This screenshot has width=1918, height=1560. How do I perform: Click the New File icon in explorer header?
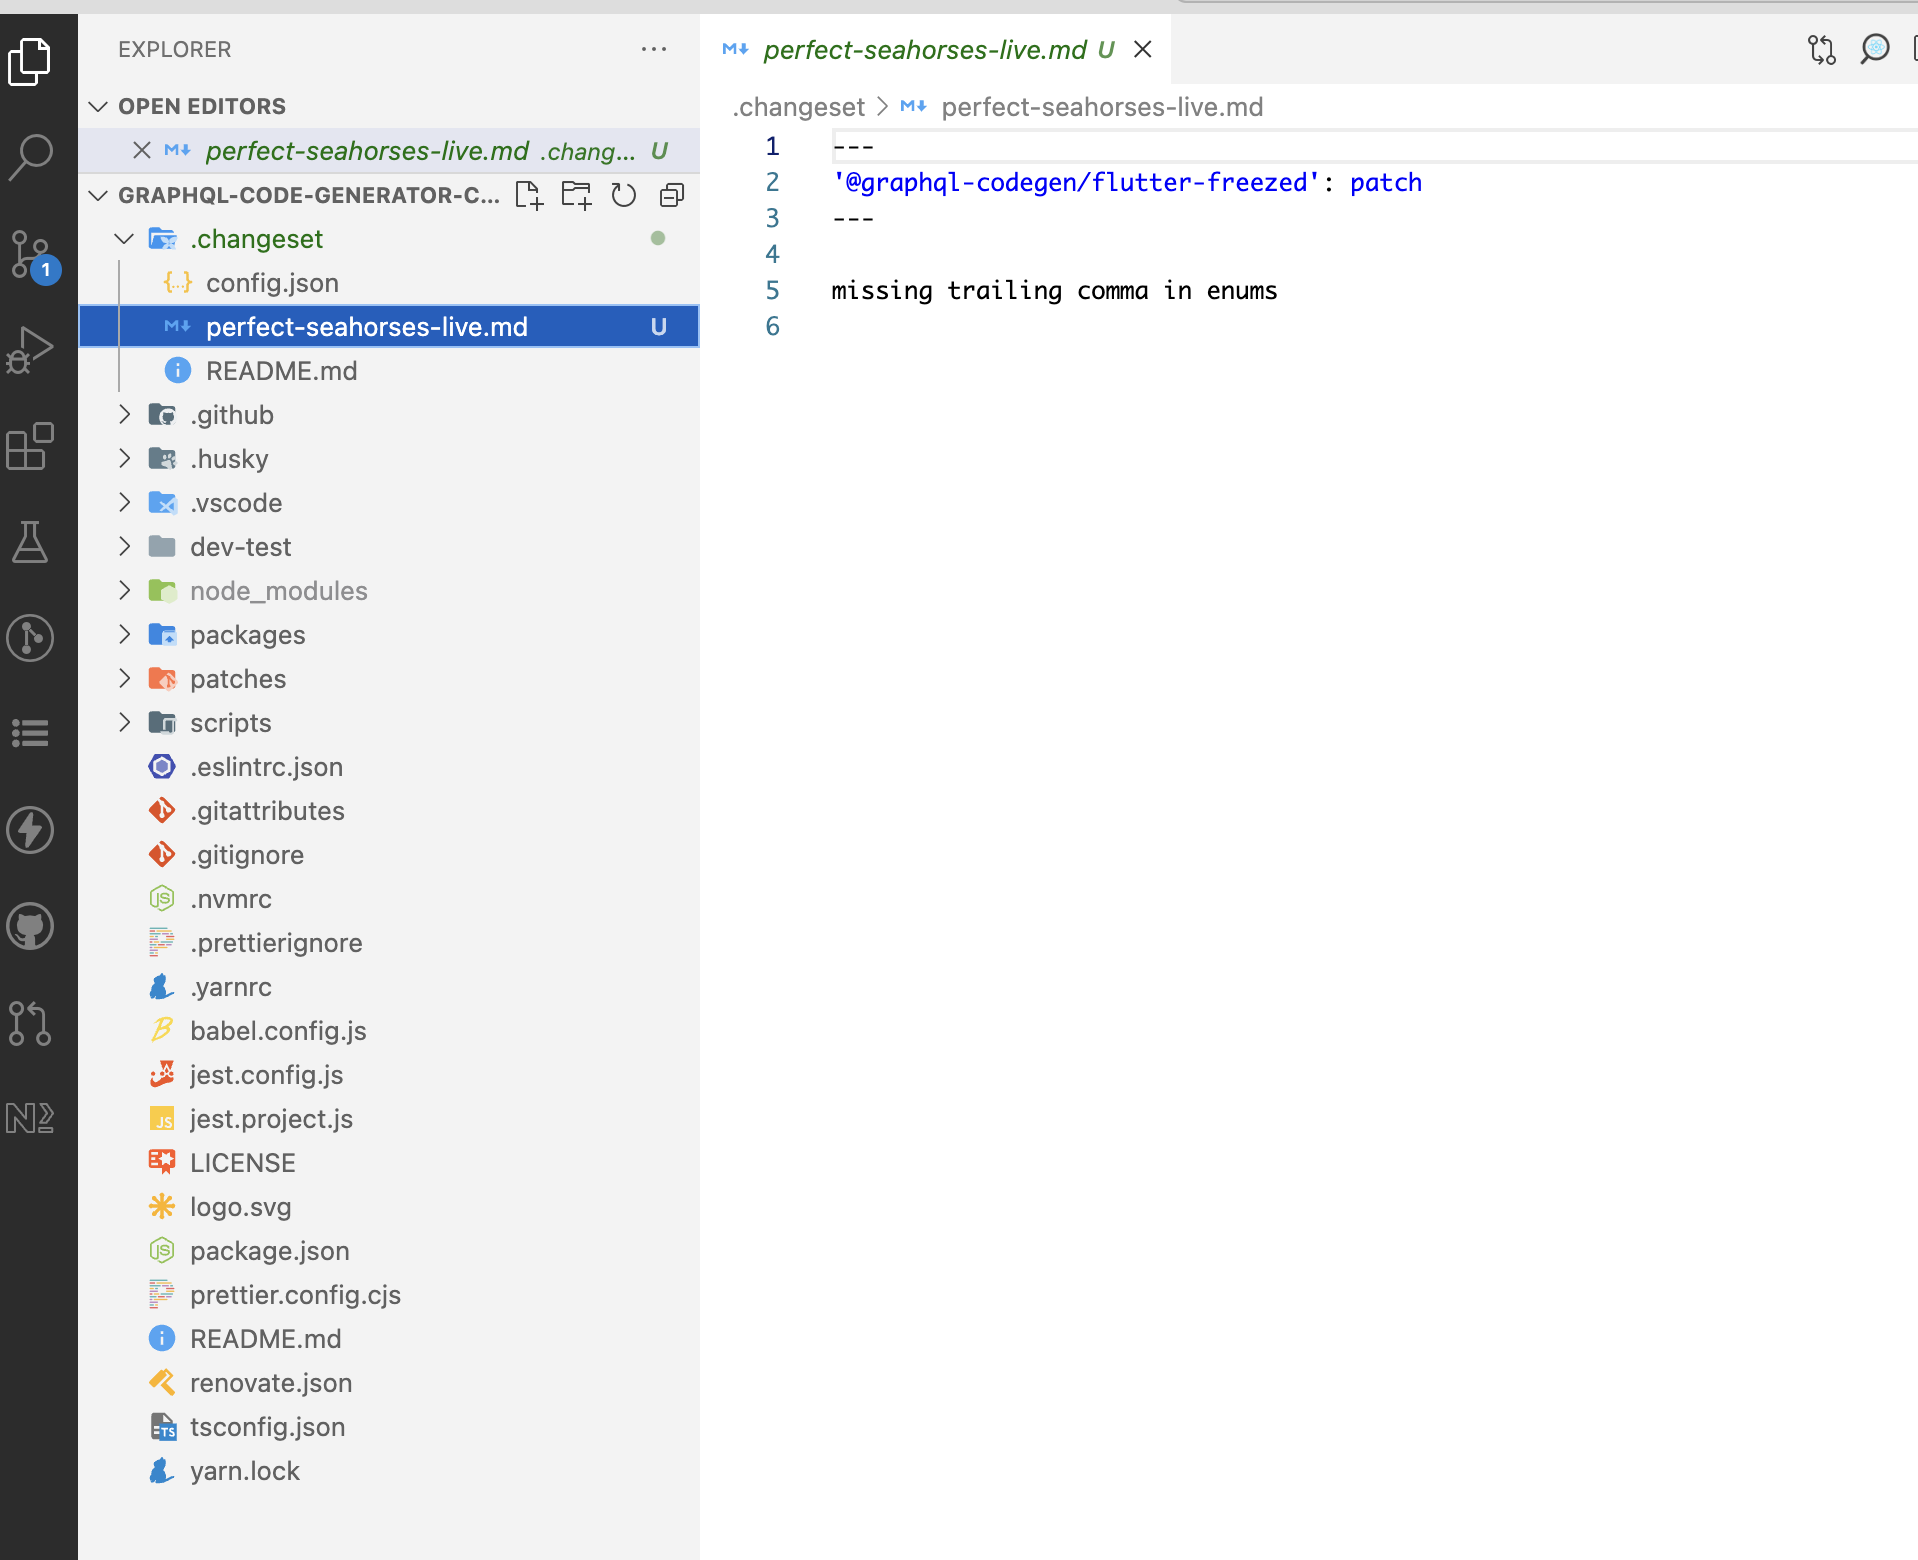[529, 195]
